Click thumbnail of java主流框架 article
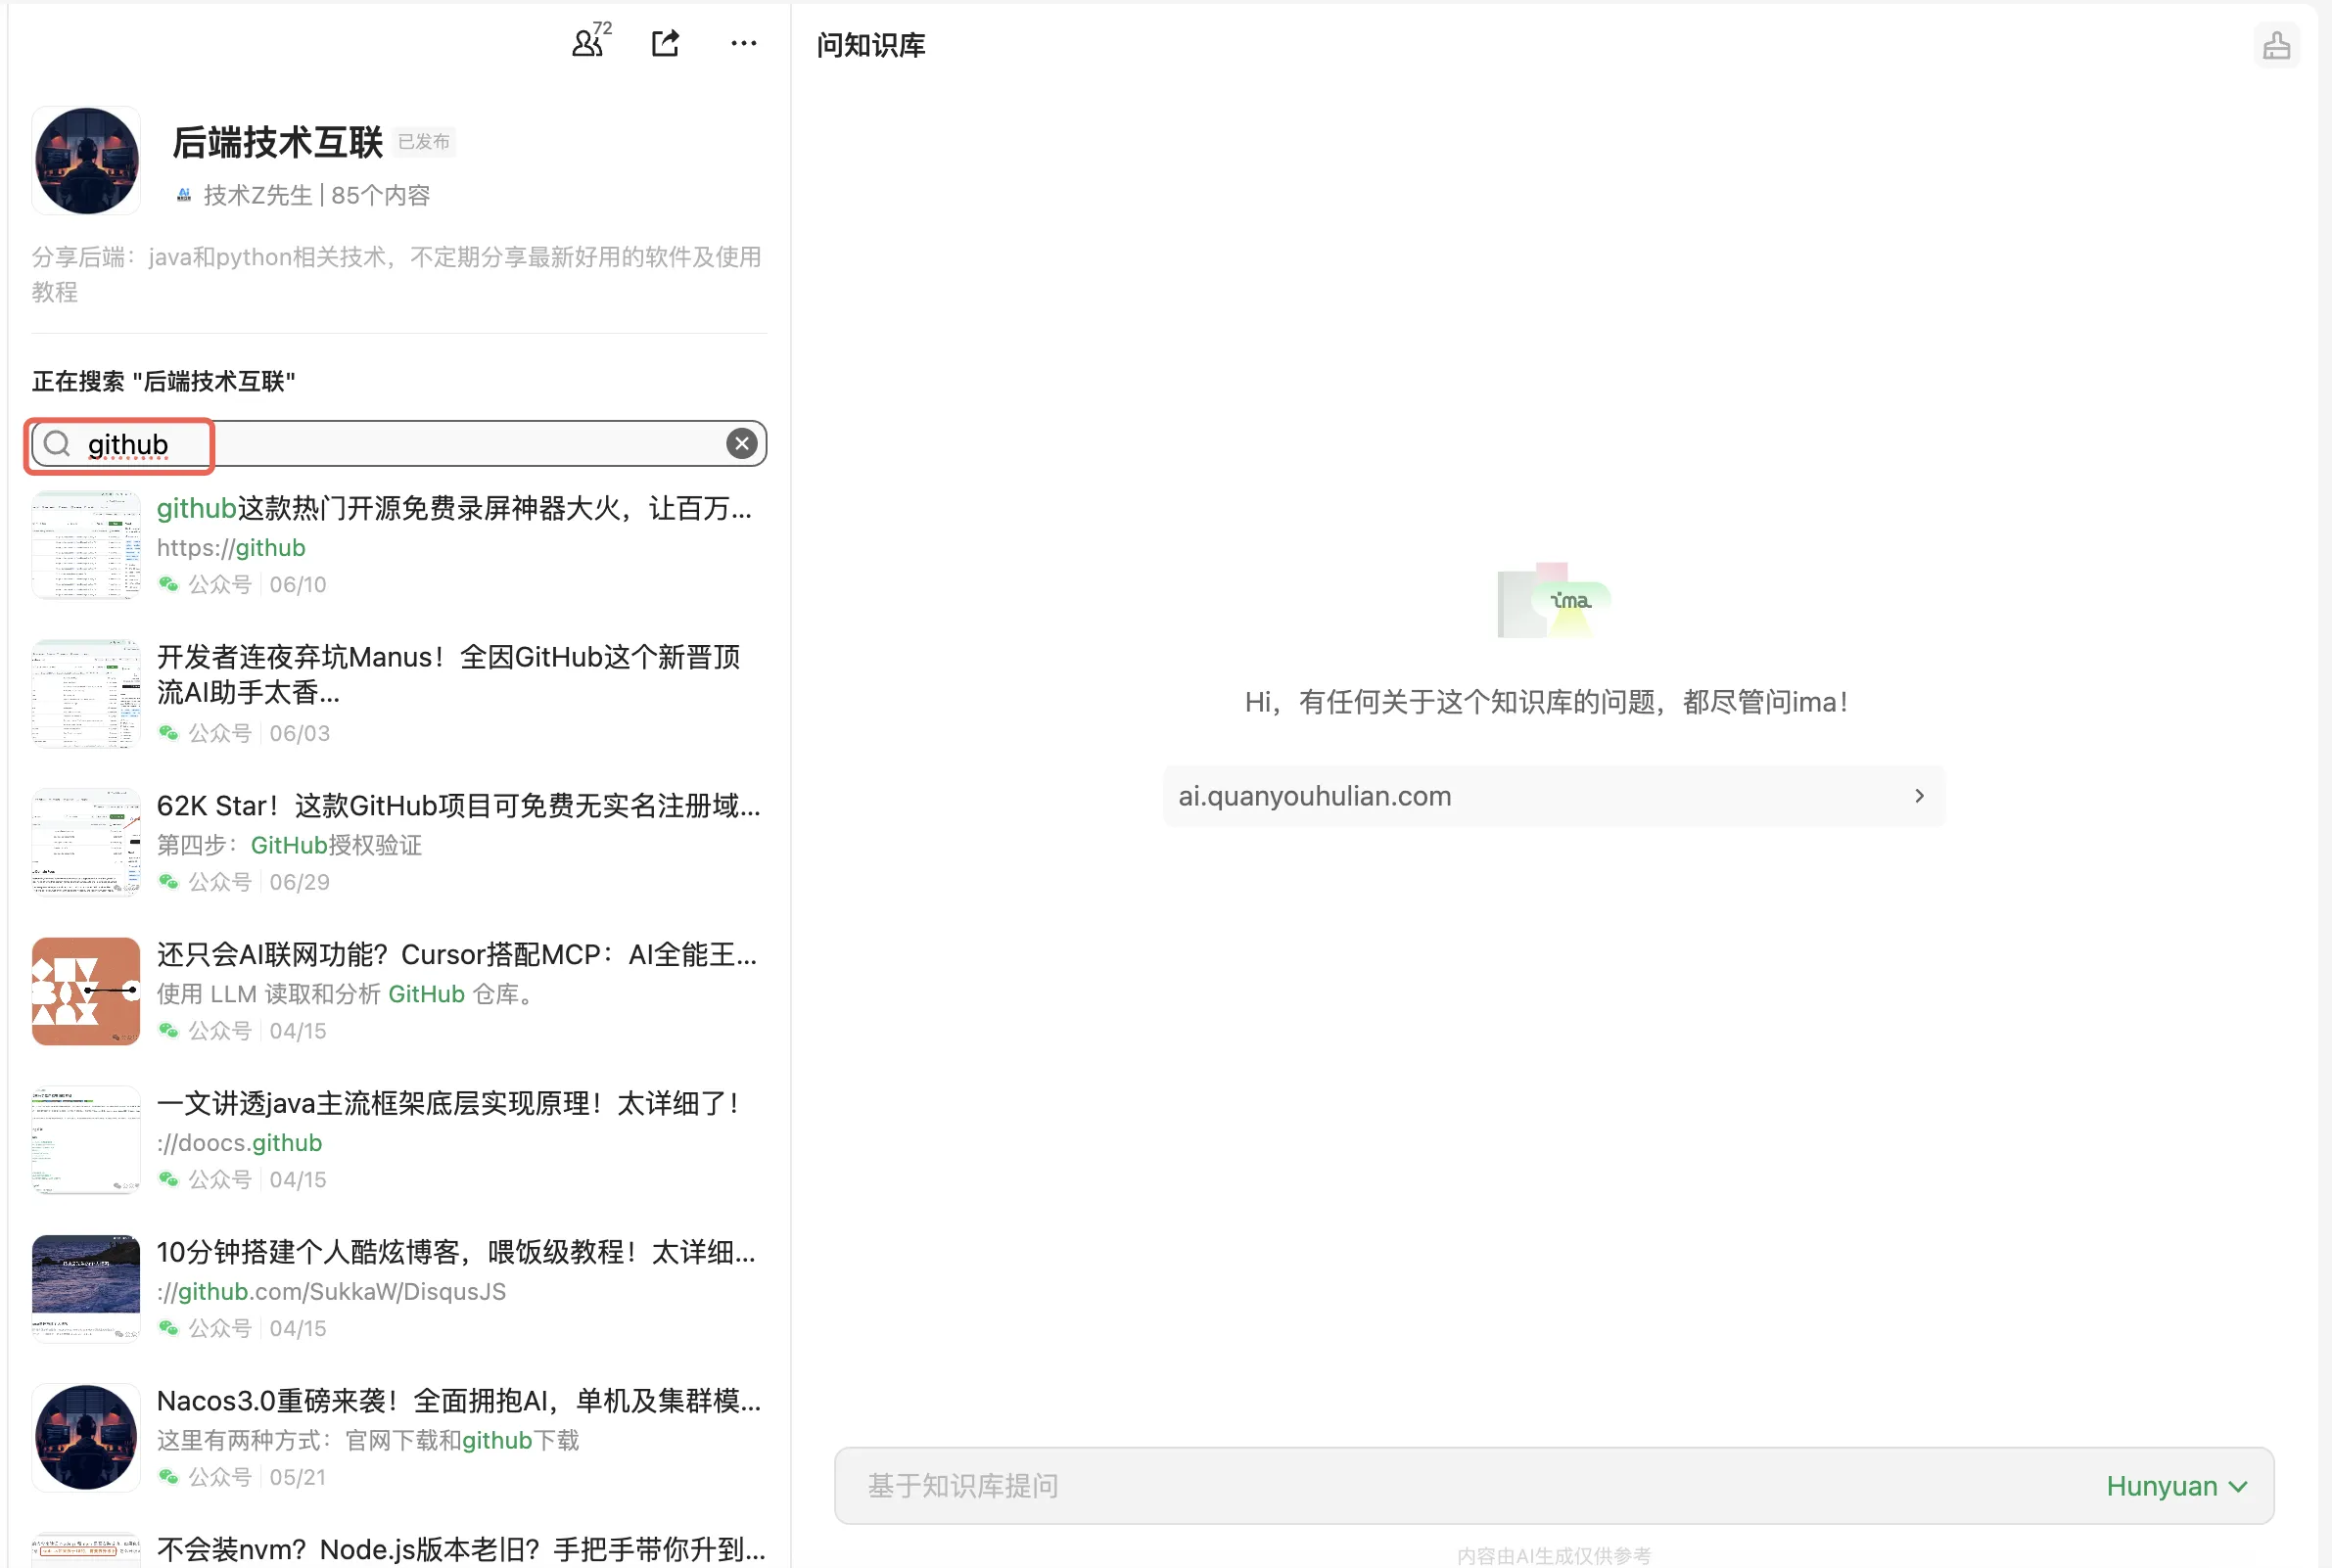 [86, 1140]
